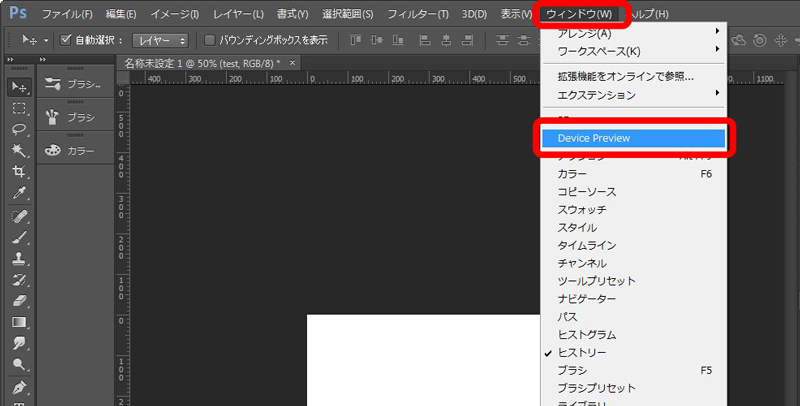Image resolution: width=800 pixels, height=406 pixels.
Task: Expand the toolbox with double-arrow
Action: click(x=11, y=60)
